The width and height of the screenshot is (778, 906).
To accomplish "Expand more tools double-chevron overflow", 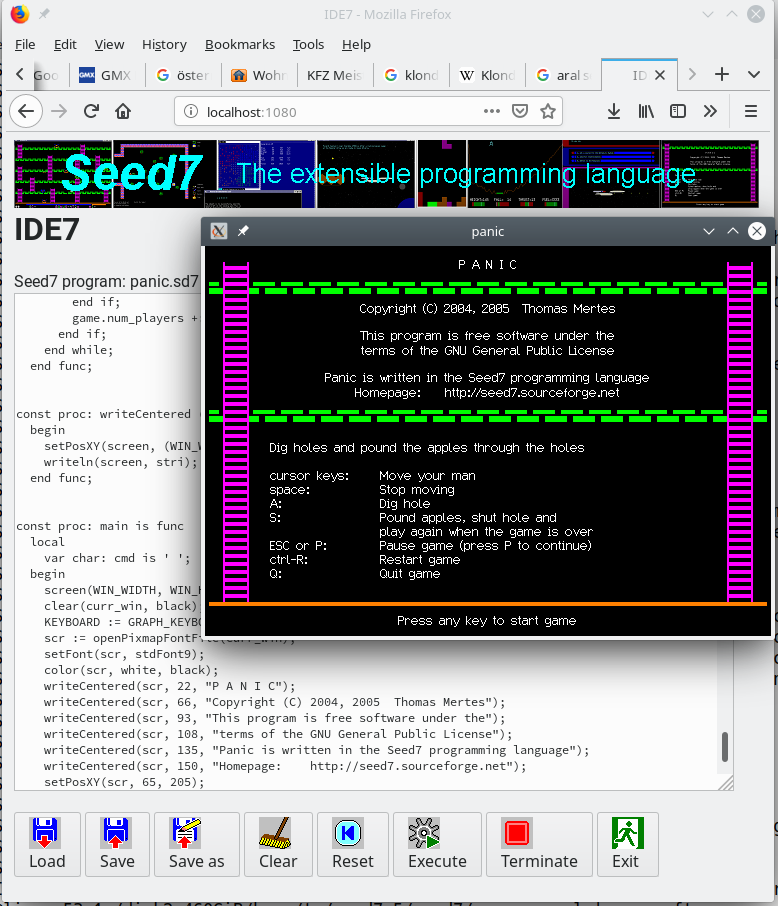I will pos(710,111).
